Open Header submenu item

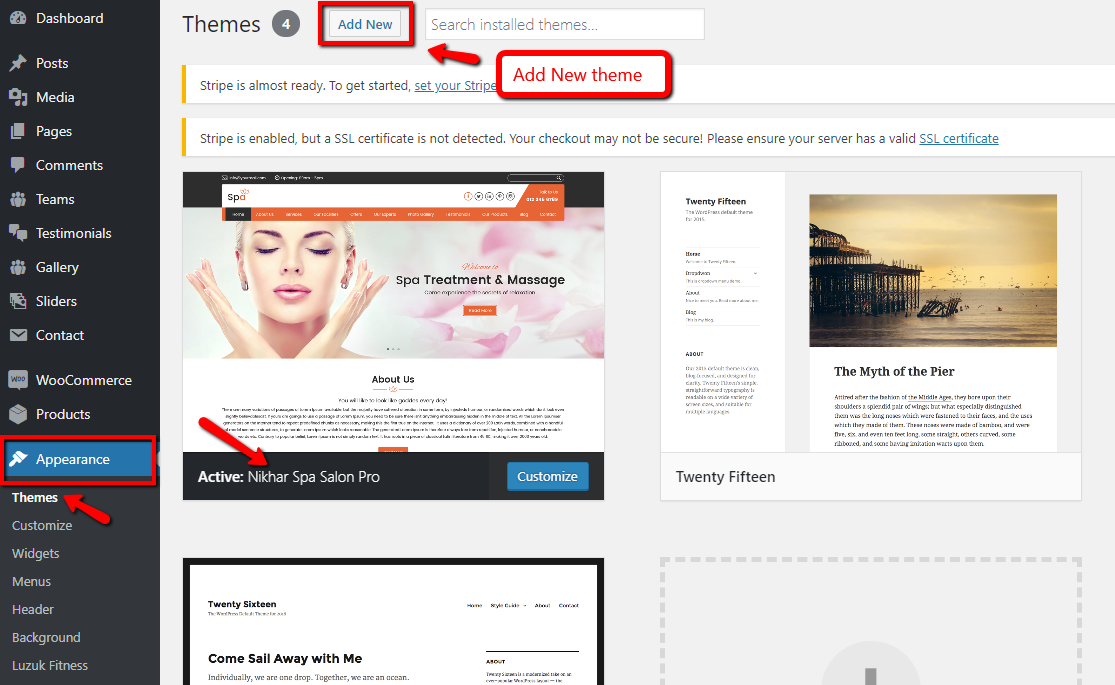click(33, 610)
